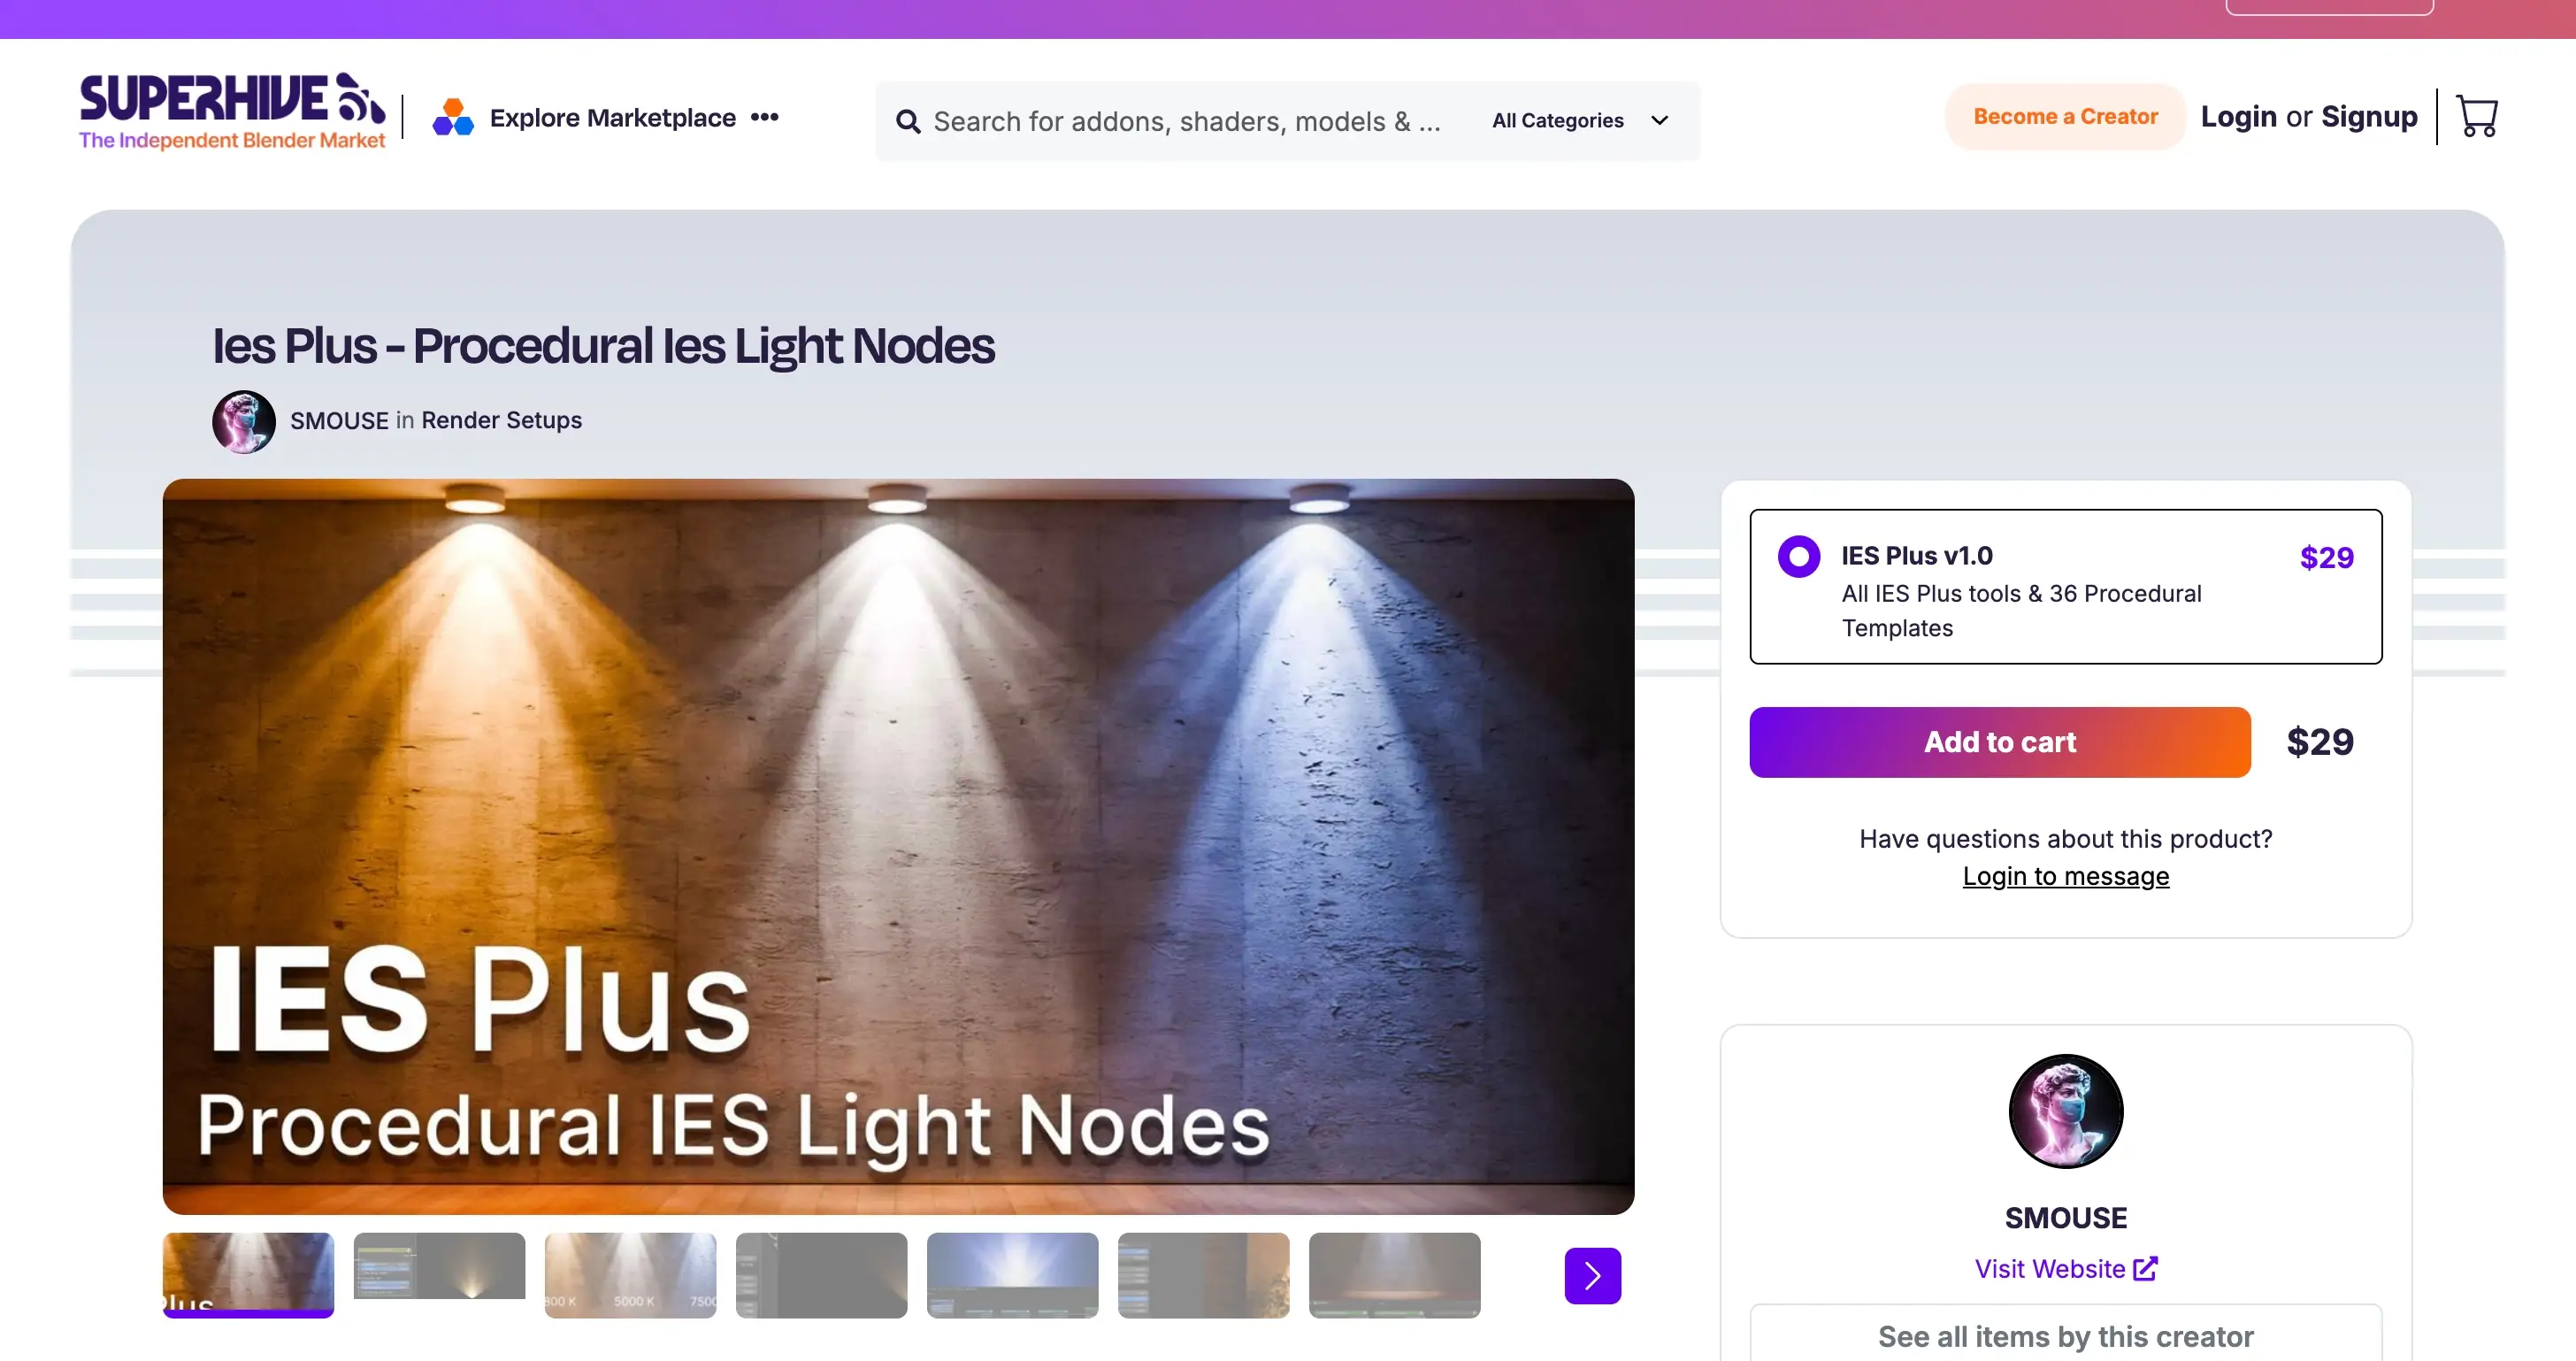Click the search magnifier icon
Viewport: 2576px width, 1361px height.
tap(907, 122)
